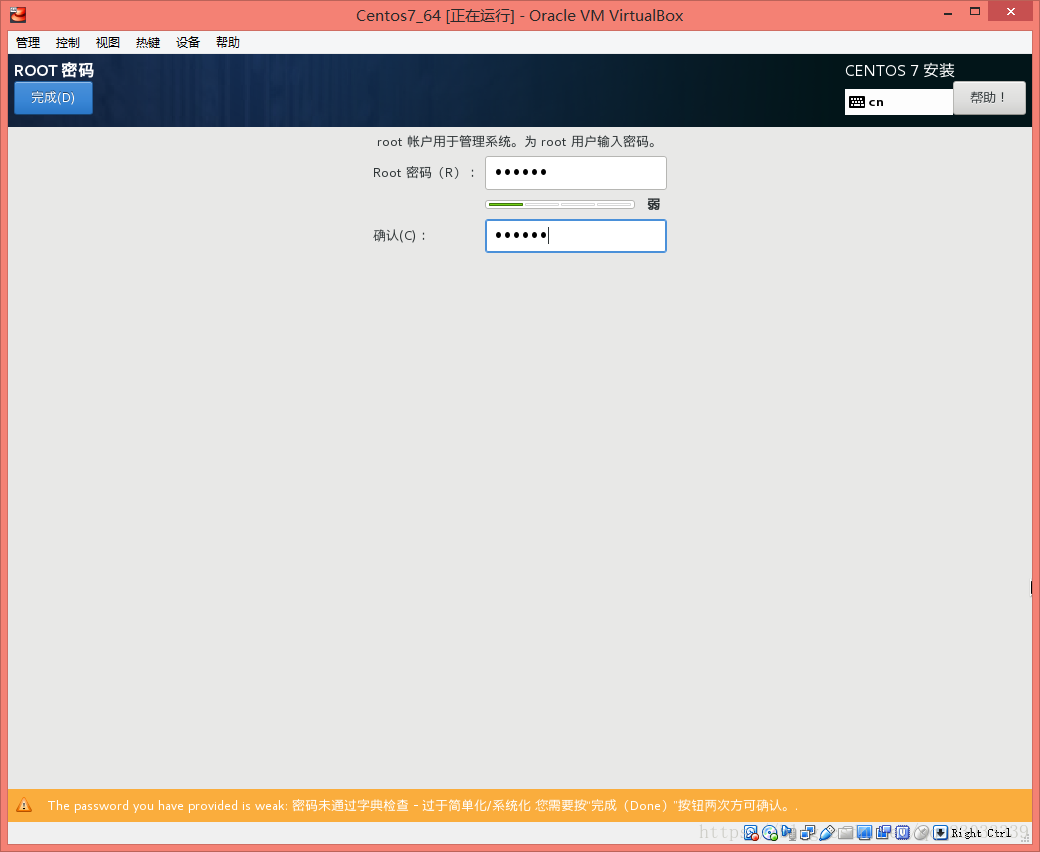The width and height of the screenshot is (1040, 852).
Task: Click the 帮助! help button
Action: point(989,97)
